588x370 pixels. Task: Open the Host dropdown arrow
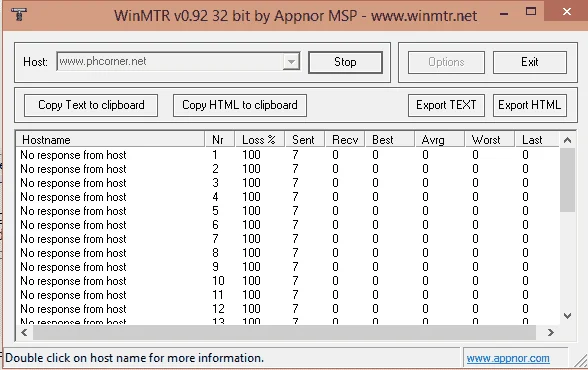tap(291, 61)
